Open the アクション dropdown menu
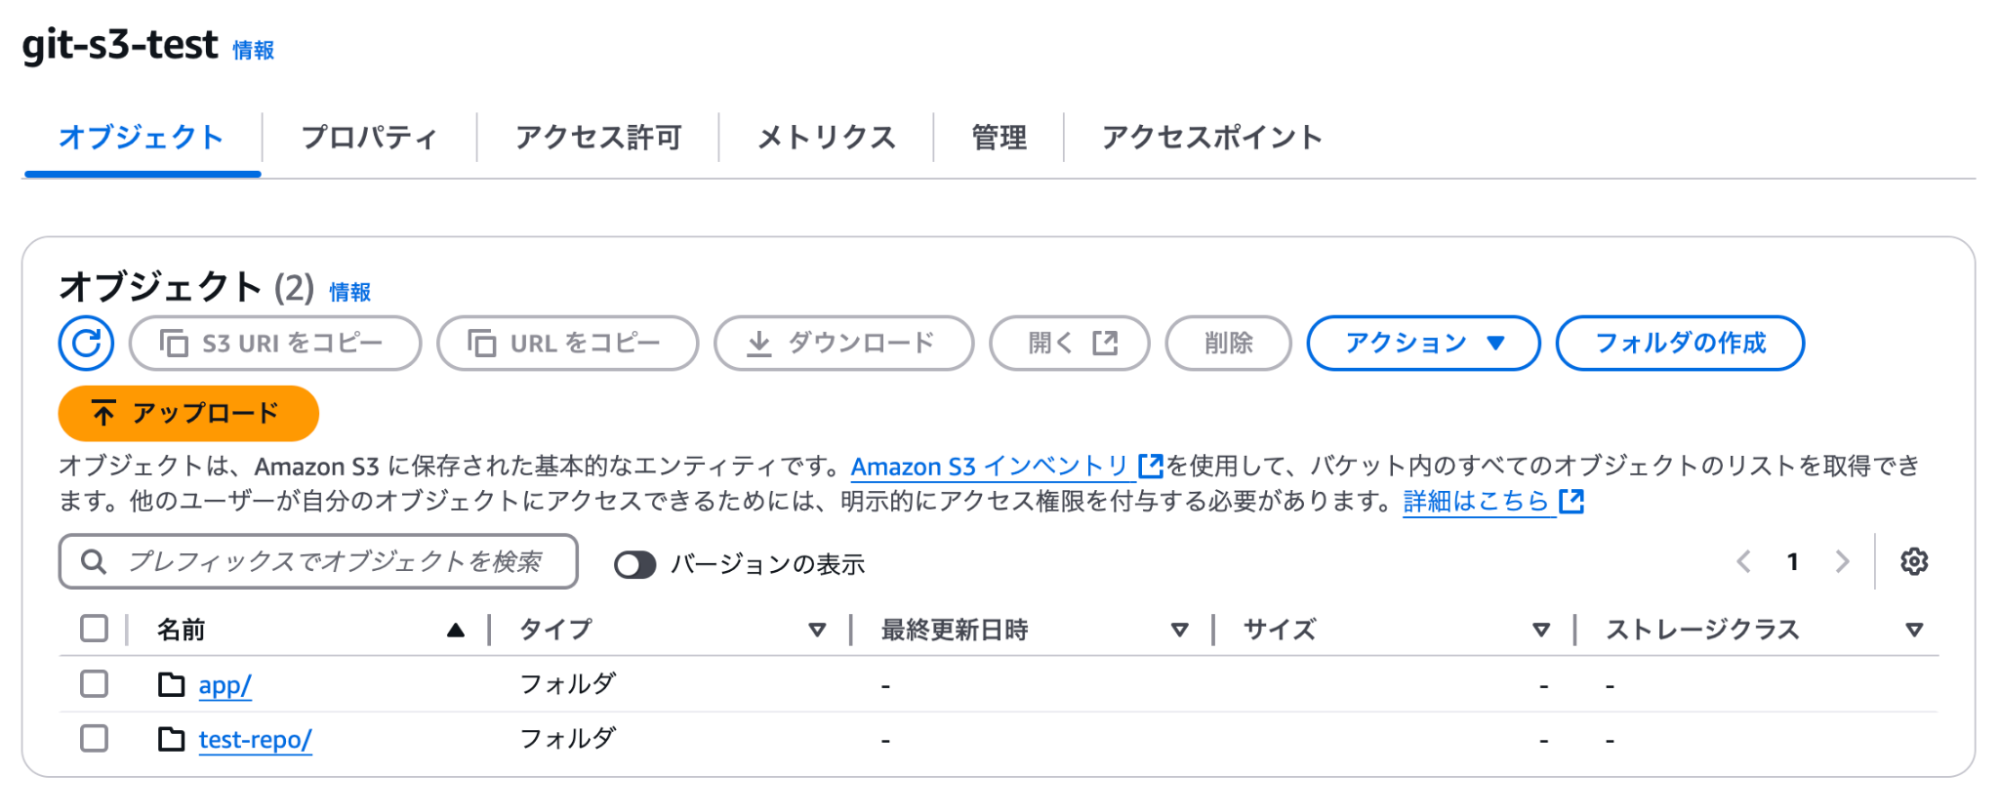This screenshot has height=812, width=1999. point(1423,343)
